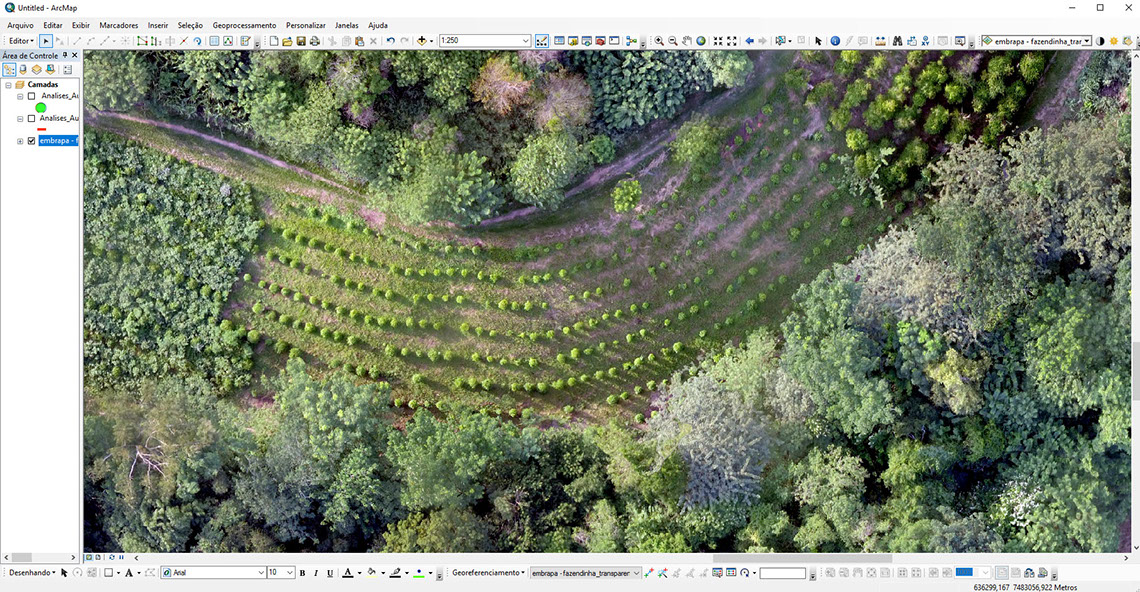Image resolution: width=1140 pixels, height=592 pixels.
Task: Open the map scale 1:250 dropdown
Action: tap(525, 41)
